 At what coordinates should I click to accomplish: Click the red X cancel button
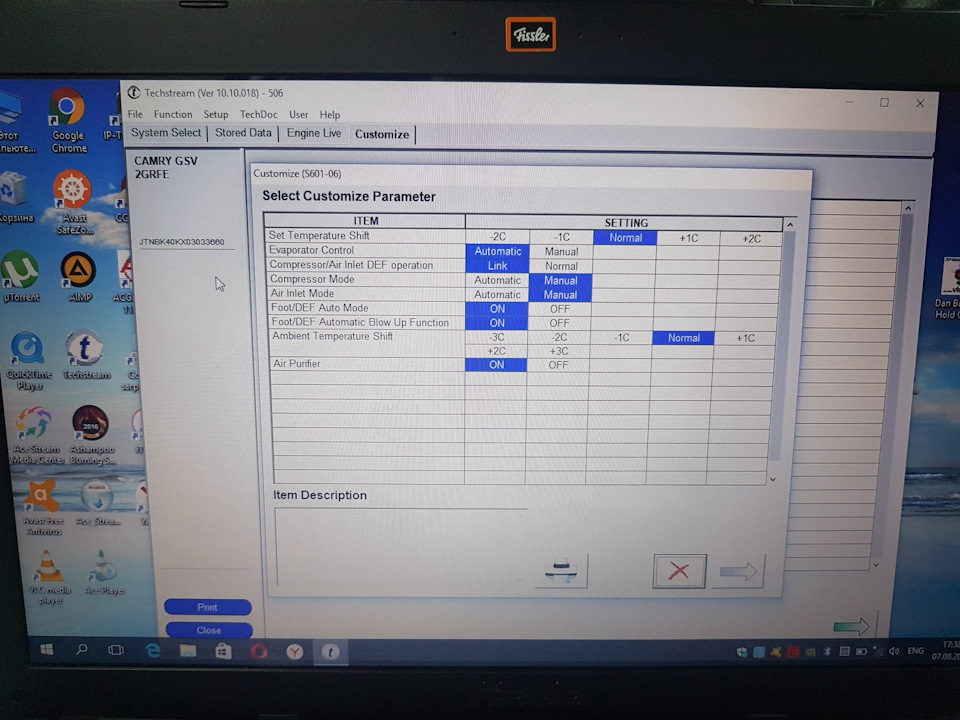(x=679, y=571)
